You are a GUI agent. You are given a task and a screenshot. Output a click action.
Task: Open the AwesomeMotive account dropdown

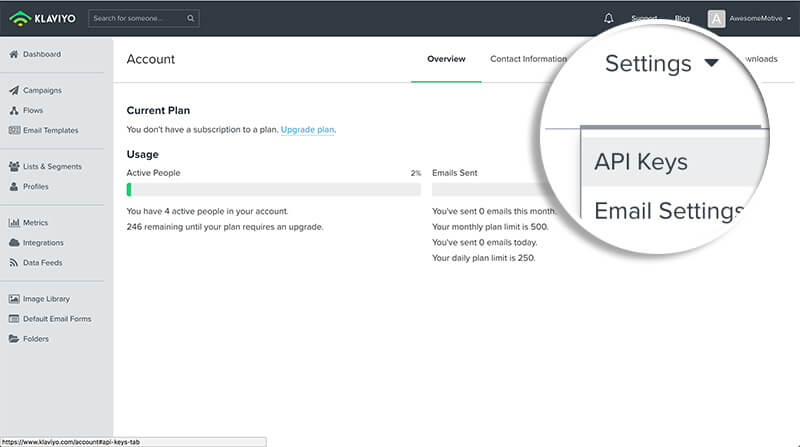(x=760, y=18)
